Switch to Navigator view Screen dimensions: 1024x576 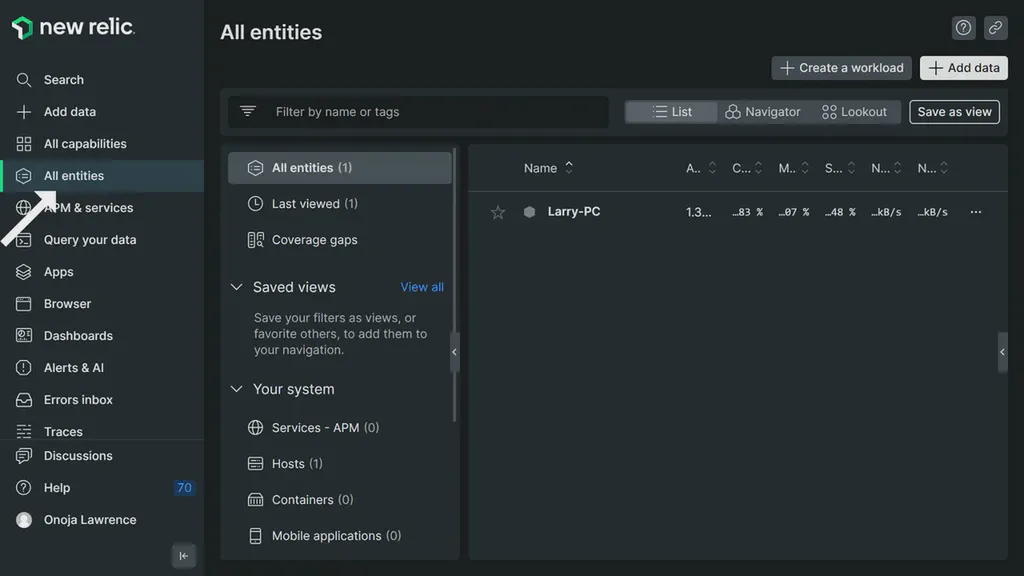pos(764,111)
